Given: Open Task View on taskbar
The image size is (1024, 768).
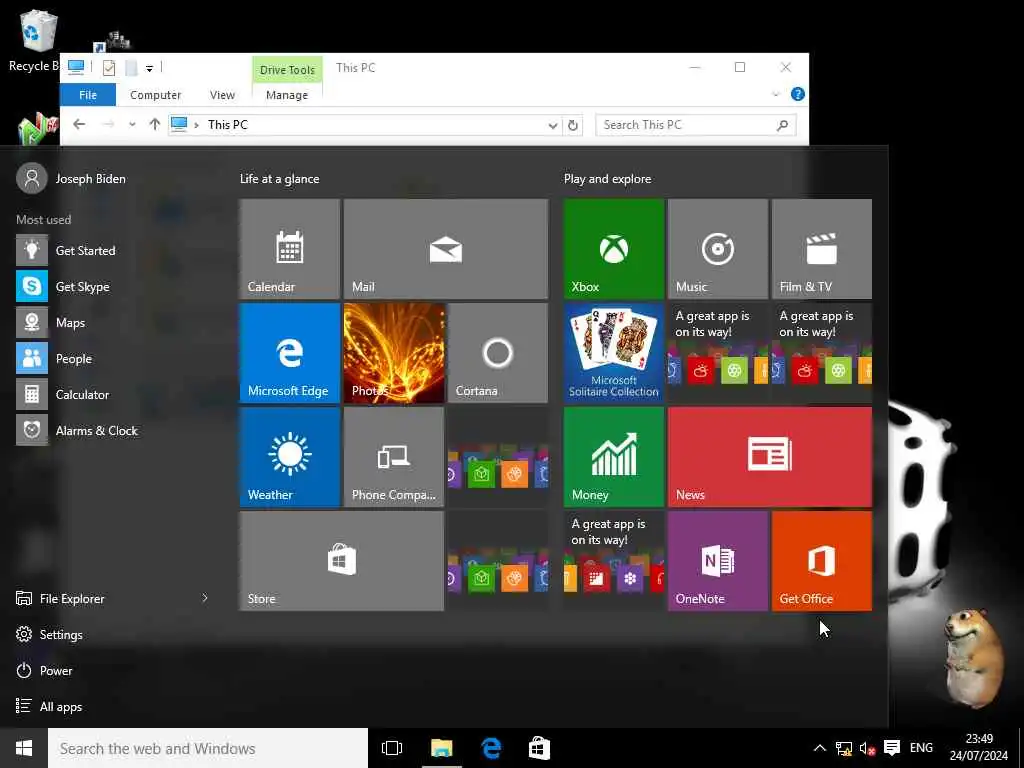Looking at the screenshot, I should 392,748.
